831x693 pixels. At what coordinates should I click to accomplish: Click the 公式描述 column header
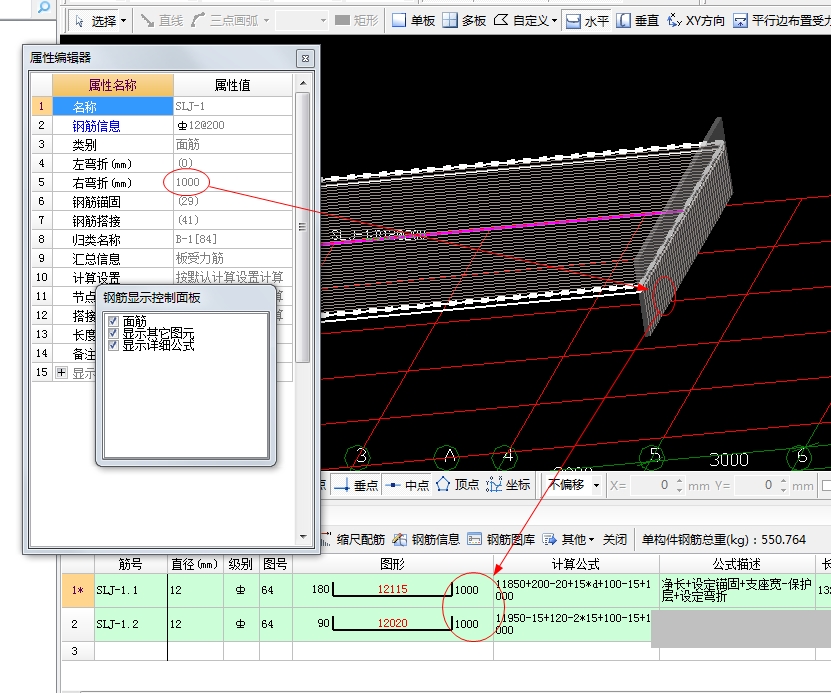coord(737,564)
